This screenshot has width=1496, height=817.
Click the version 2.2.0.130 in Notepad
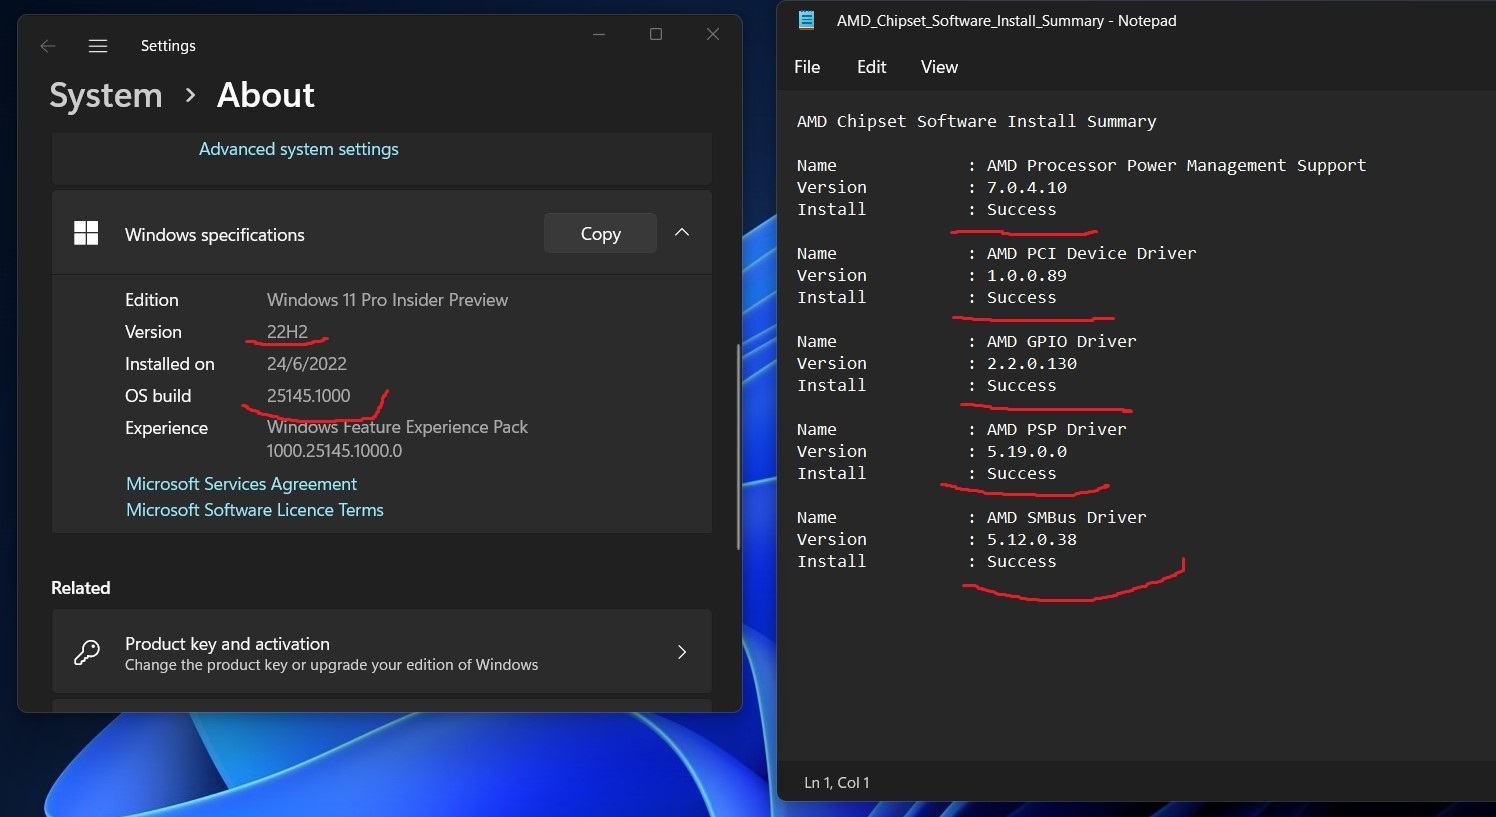pyautogui.click(x=1032, y=363)
